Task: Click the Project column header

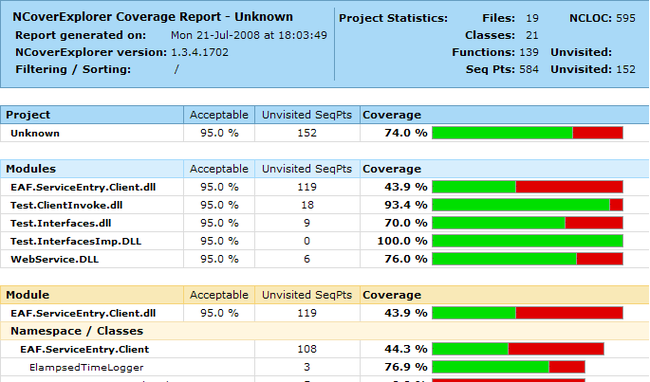Action: pos(28,115)
